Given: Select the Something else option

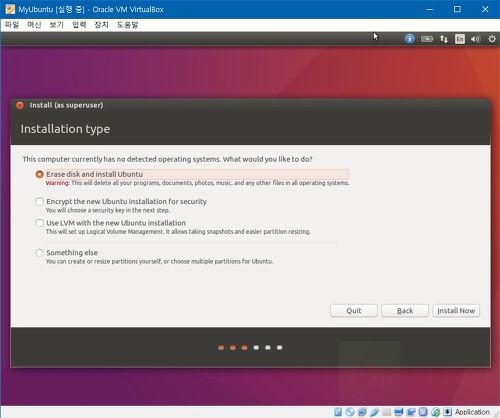Looking at the screenshot, I should point(39,253).
